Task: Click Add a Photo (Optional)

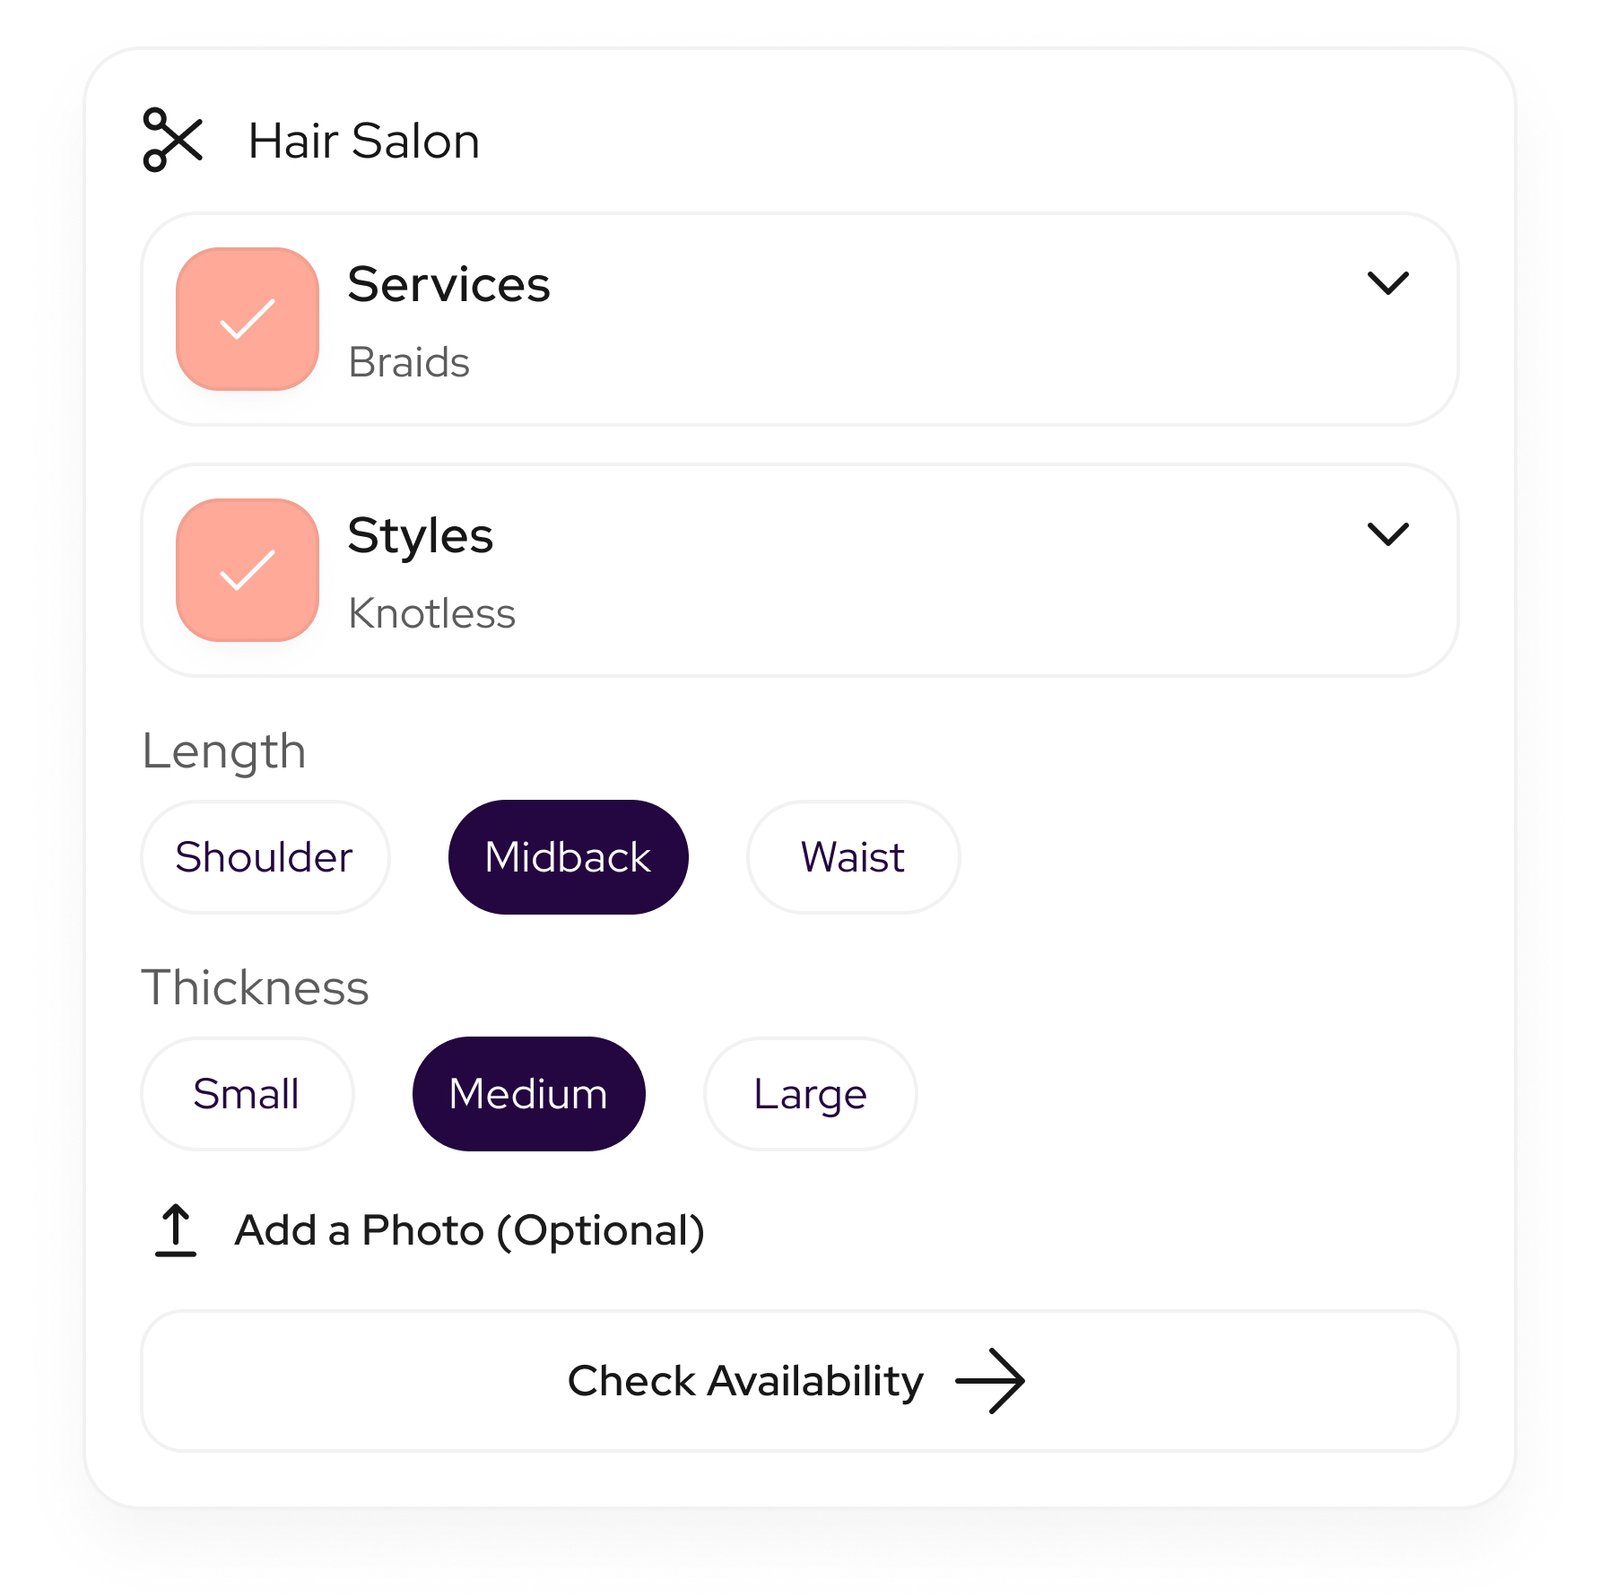Action: click(x=470, y=1230)
